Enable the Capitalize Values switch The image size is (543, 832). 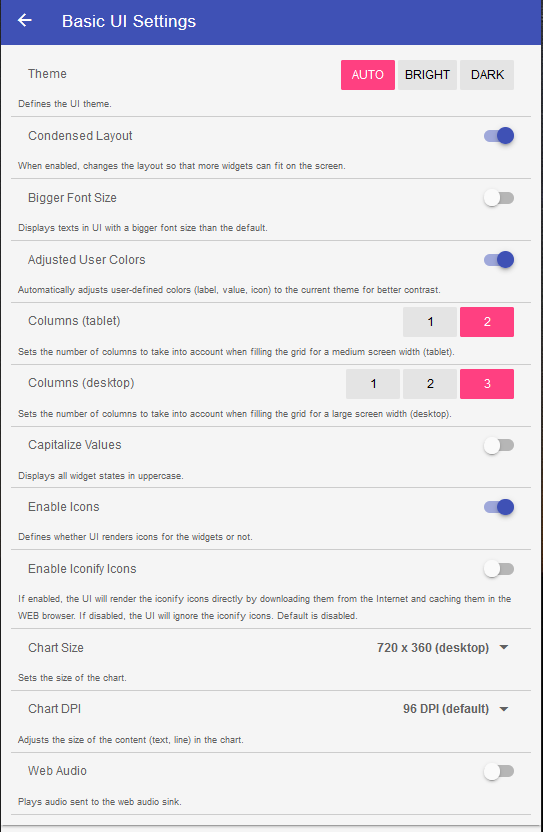(x=499, y=446)
